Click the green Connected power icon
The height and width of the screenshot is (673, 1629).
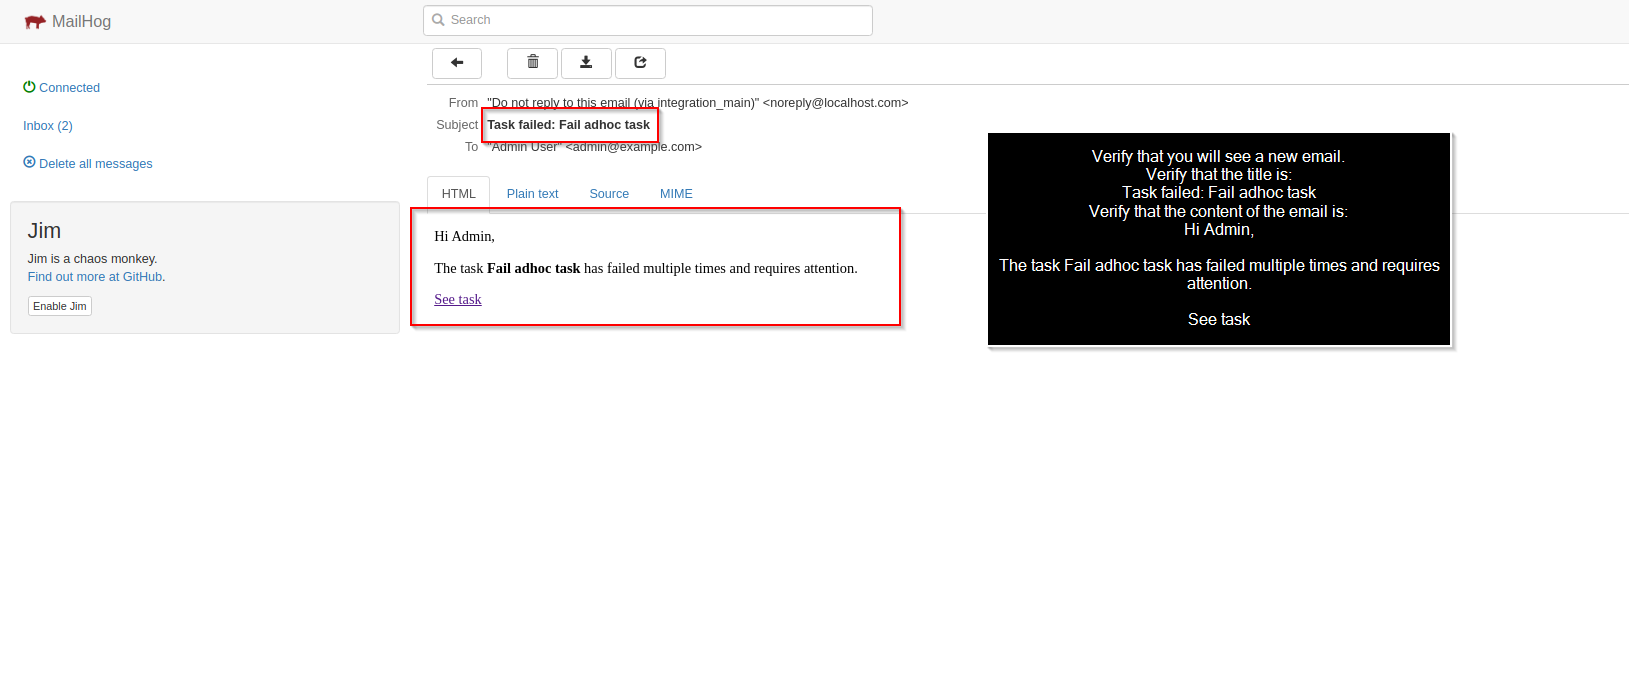(29, 87)
